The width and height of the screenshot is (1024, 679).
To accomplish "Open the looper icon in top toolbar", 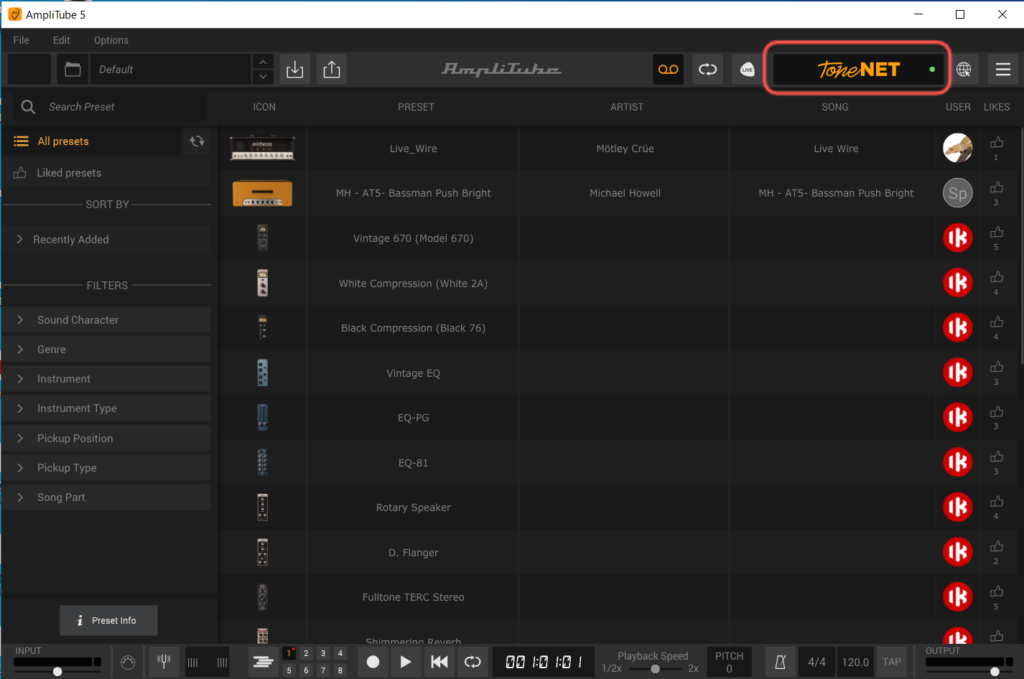I will point(708,69).
